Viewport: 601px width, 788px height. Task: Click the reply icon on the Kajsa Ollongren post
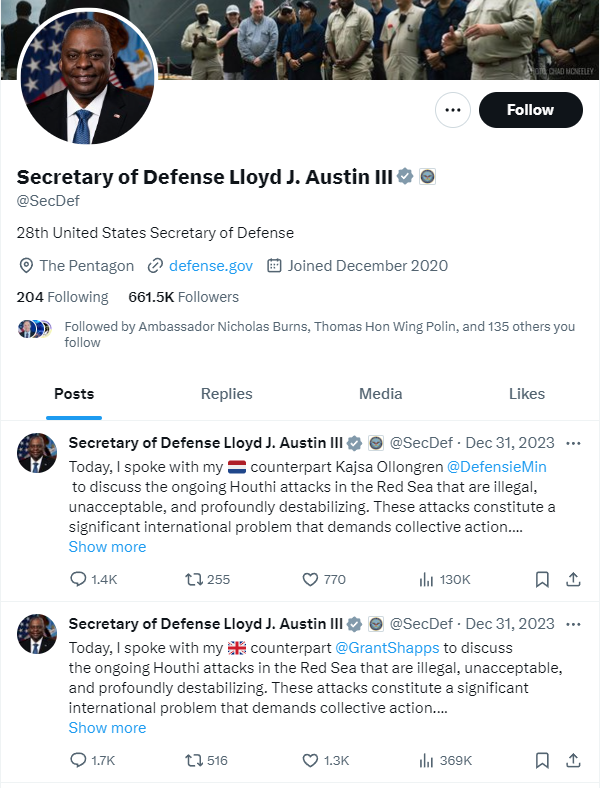[78, 579]
